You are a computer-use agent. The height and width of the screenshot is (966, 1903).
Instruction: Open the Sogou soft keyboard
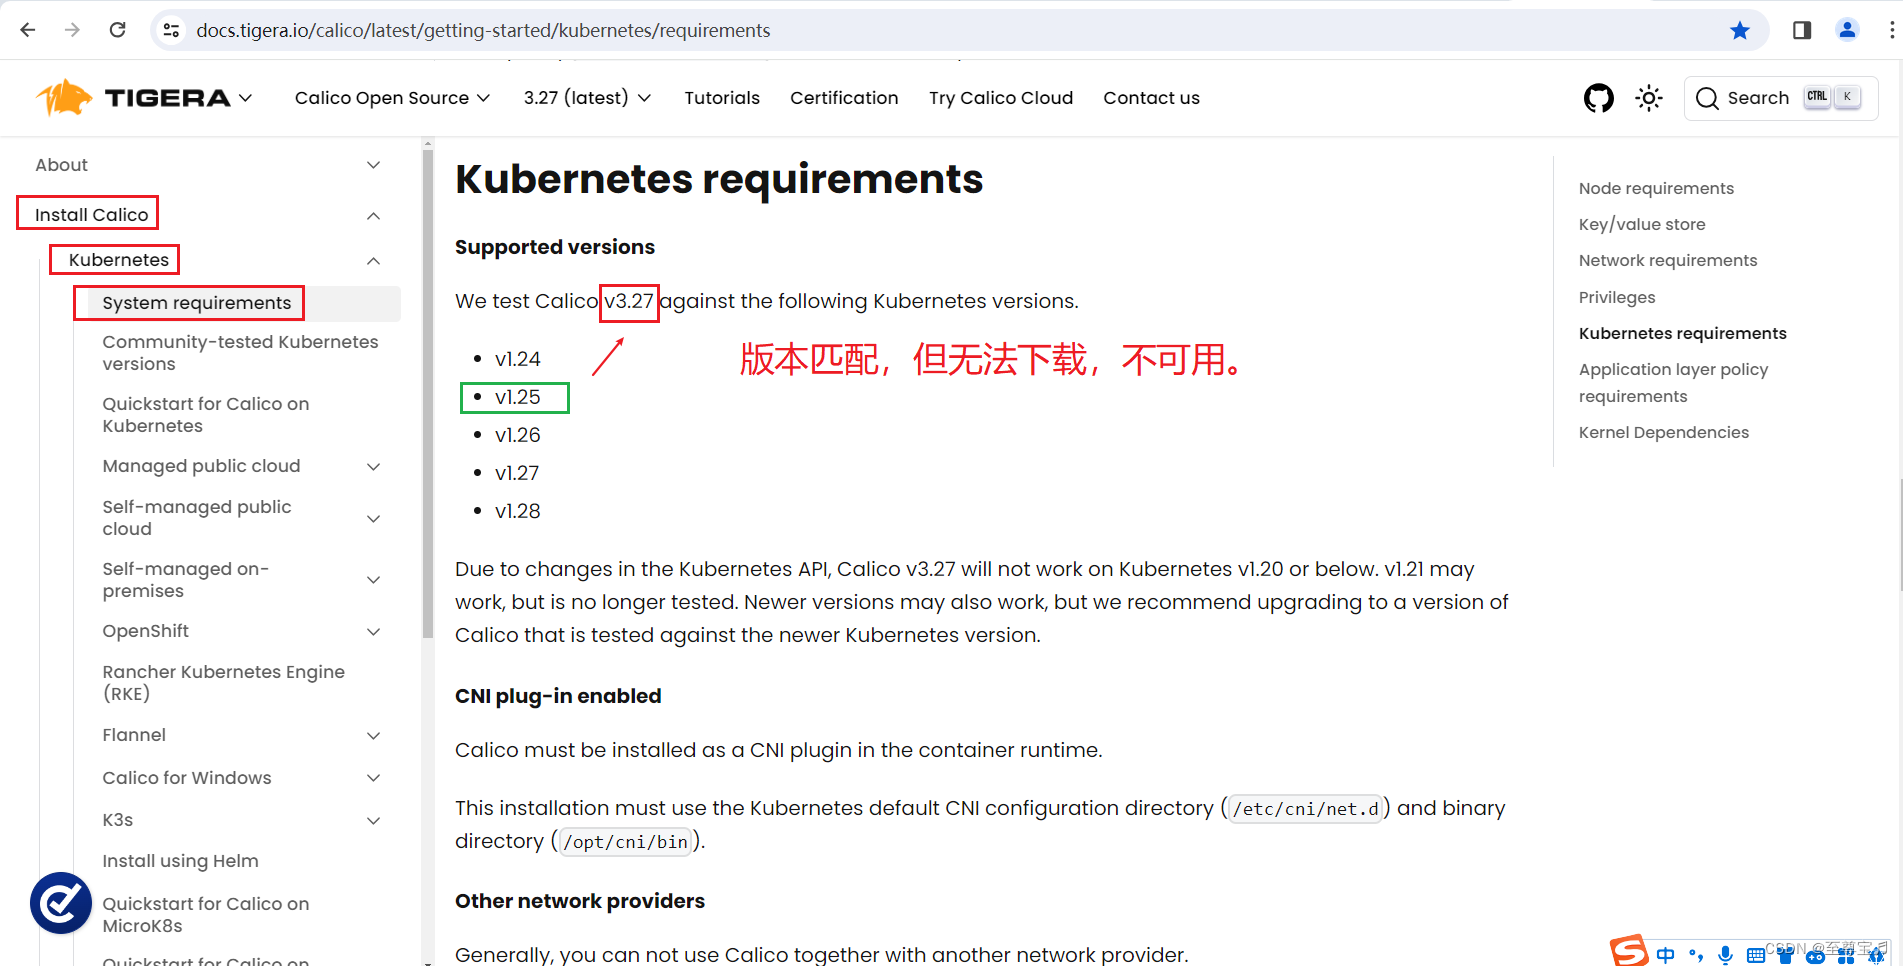point(1755,956)
